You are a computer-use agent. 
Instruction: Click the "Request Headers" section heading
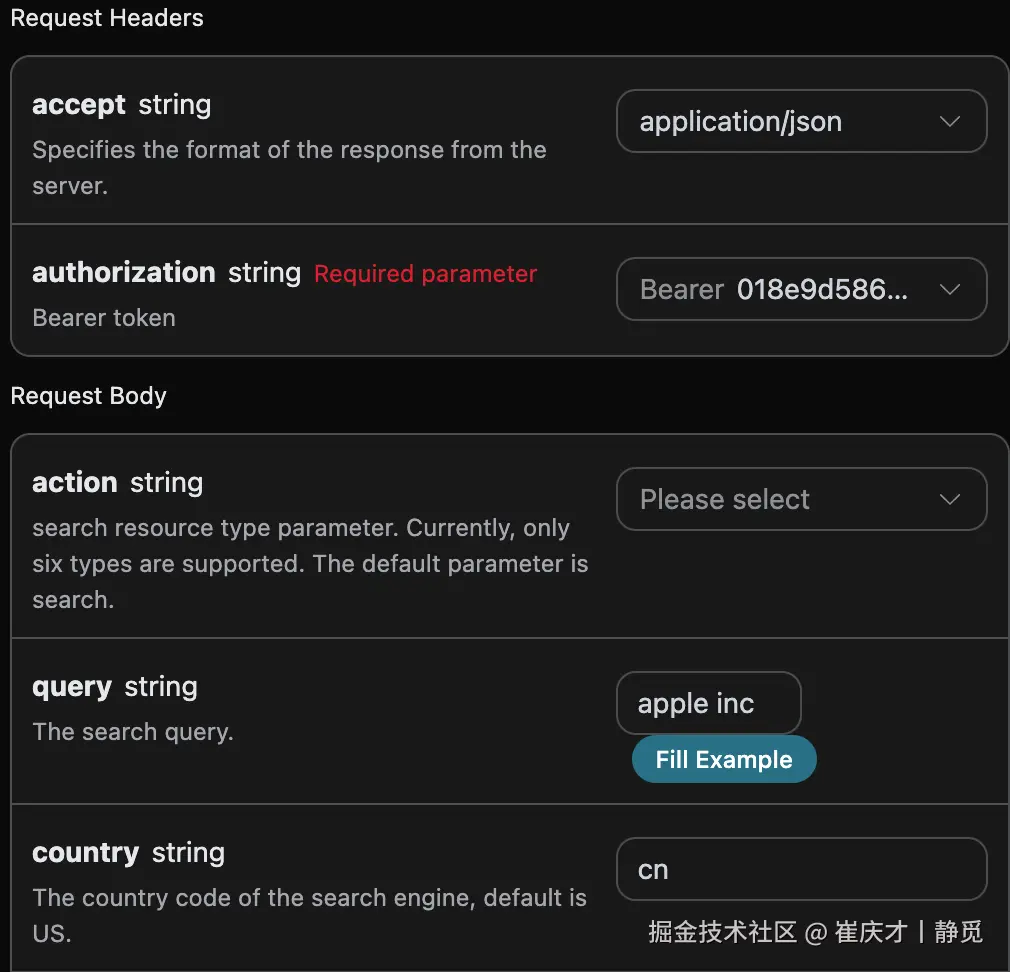pyautogui.click(x=107, y=18)
